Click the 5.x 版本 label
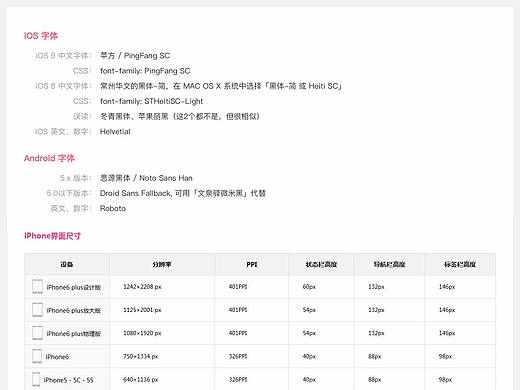 [76, 178]
